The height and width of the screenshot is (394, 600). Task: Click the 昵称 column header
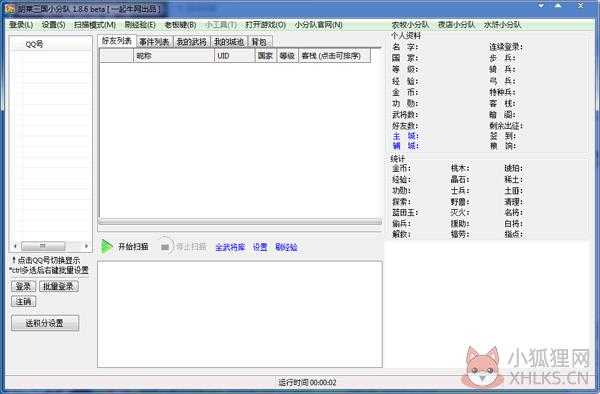(174, 56)
